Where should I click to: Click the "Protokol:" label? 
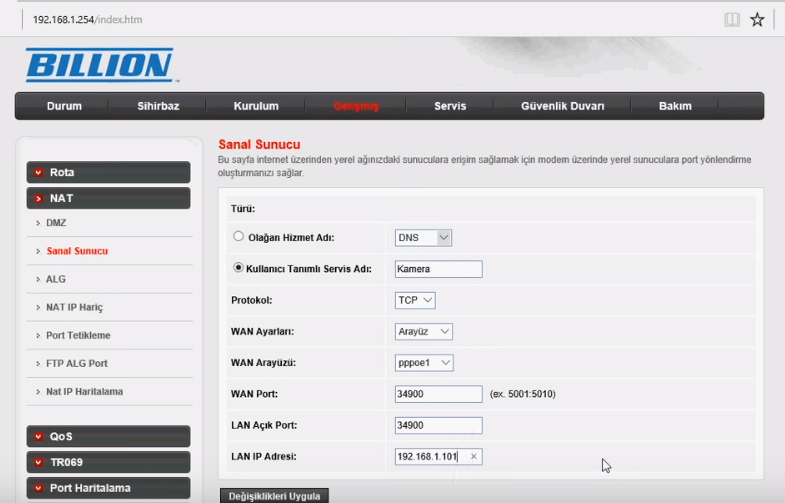251,300
